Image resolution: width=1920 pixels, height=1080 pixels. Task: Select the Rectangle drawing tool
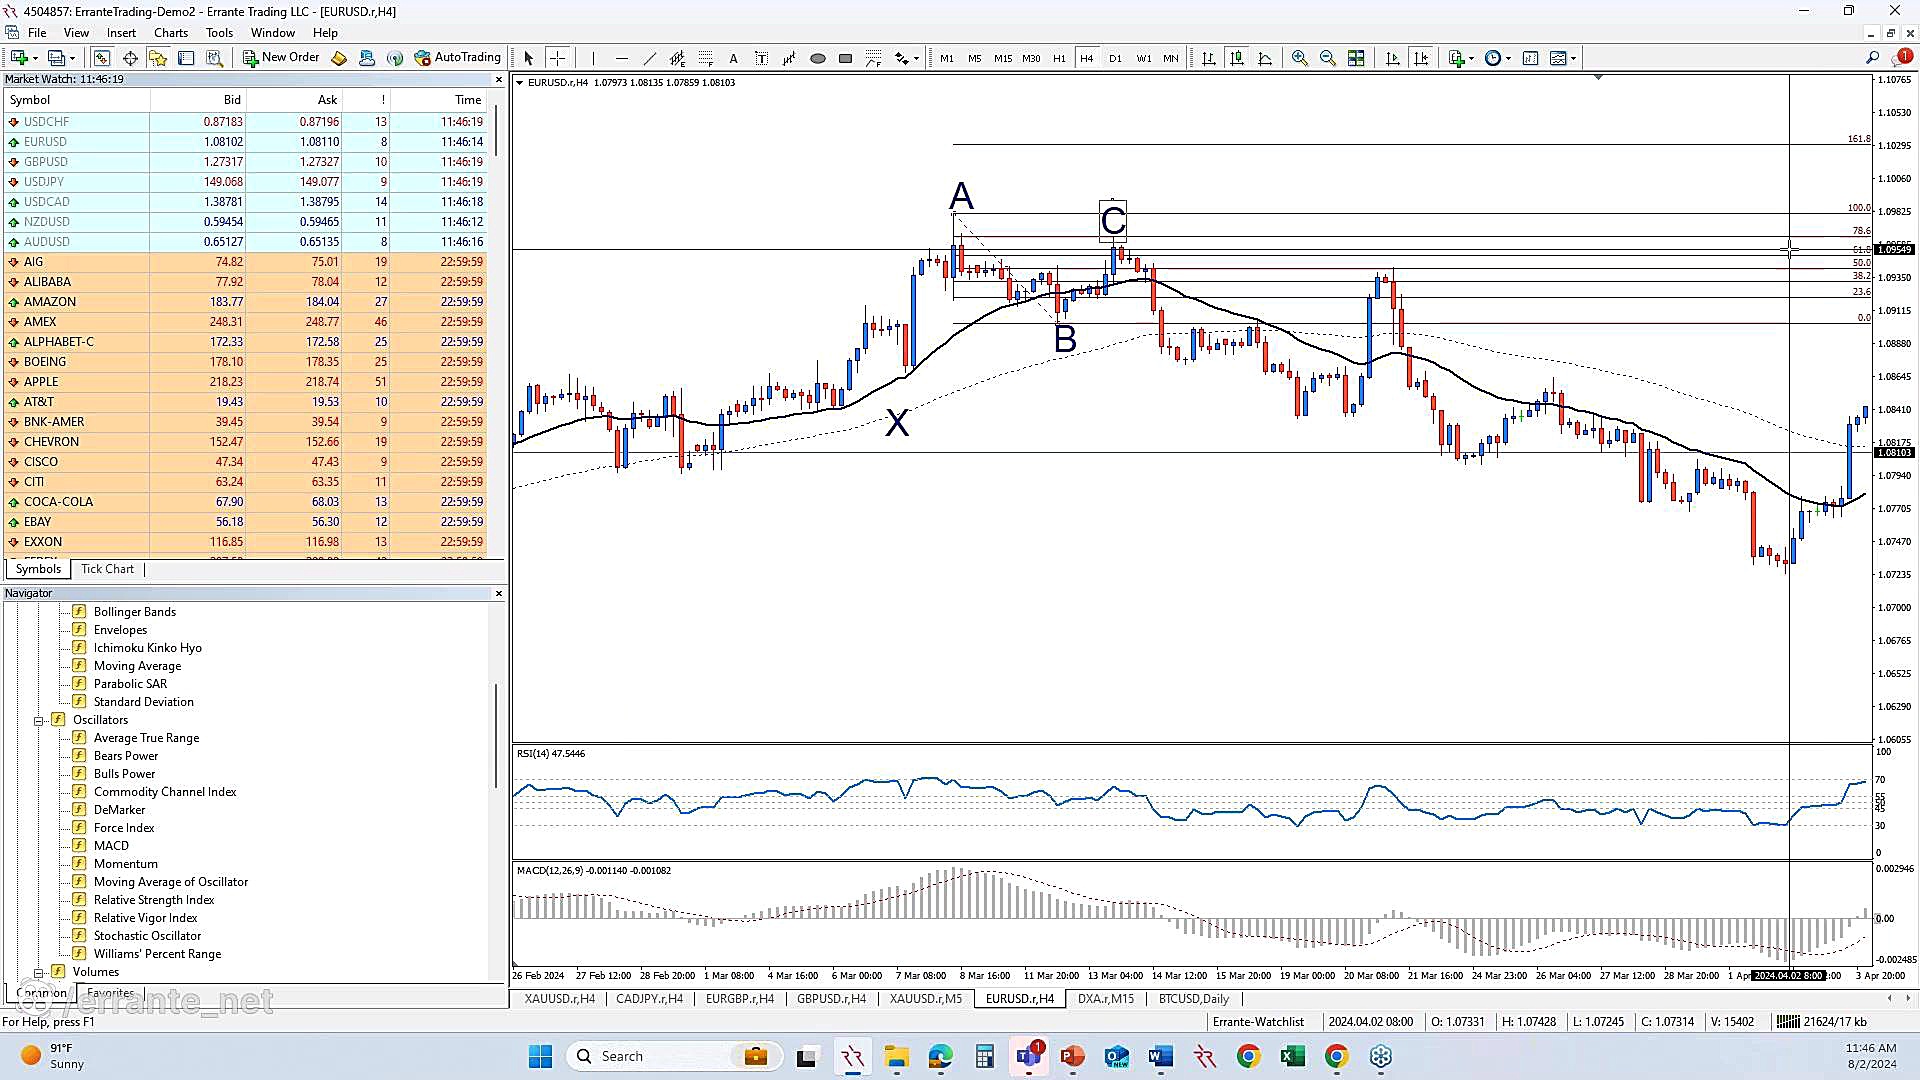(x=845, y=58)
